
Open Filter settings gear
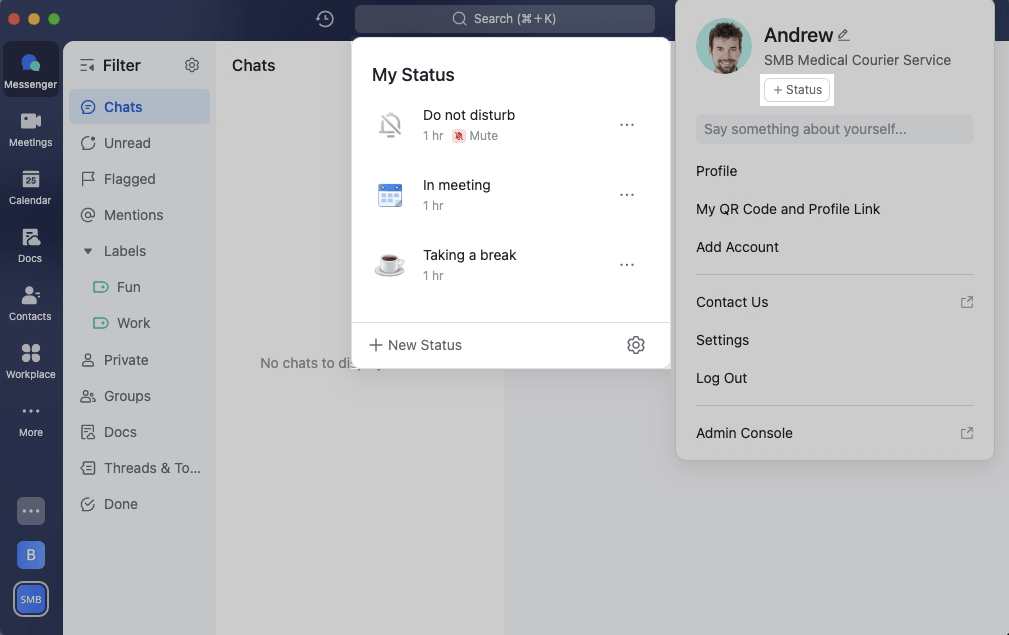point(192,64)
